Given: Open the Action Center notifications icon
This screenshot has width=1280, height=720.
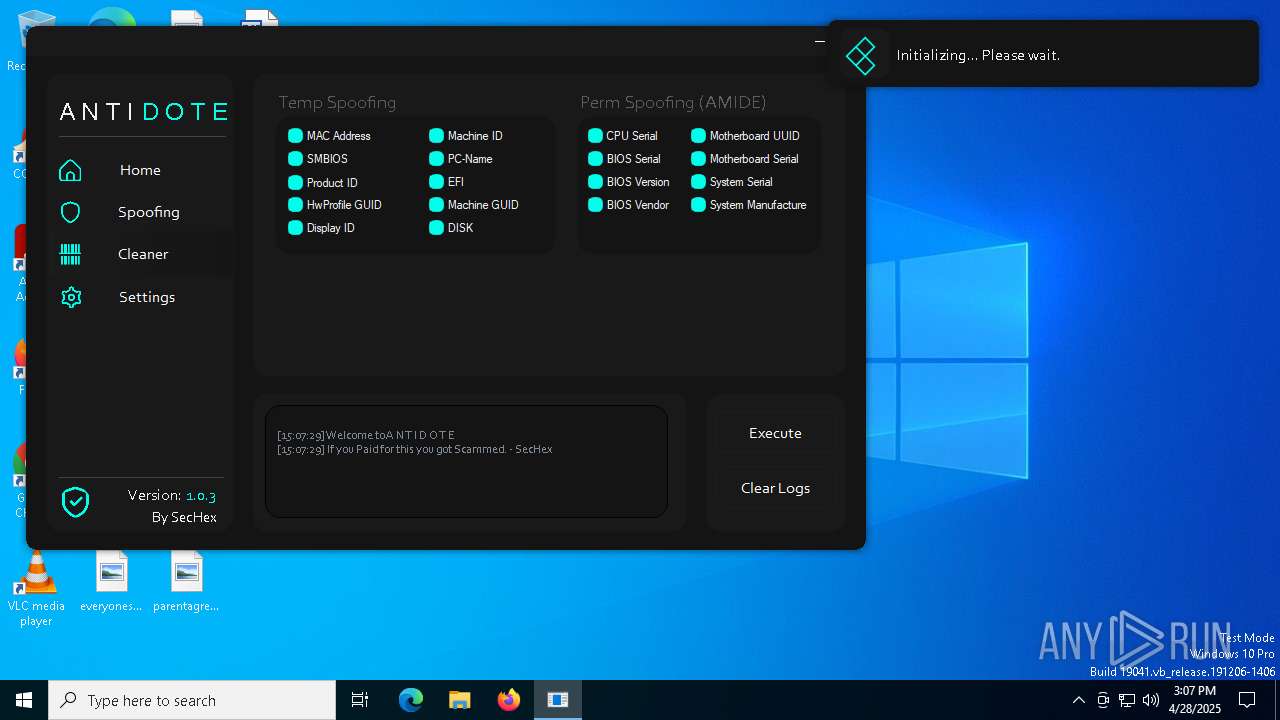Looking at the screenshot, I should click(1247, 700).
